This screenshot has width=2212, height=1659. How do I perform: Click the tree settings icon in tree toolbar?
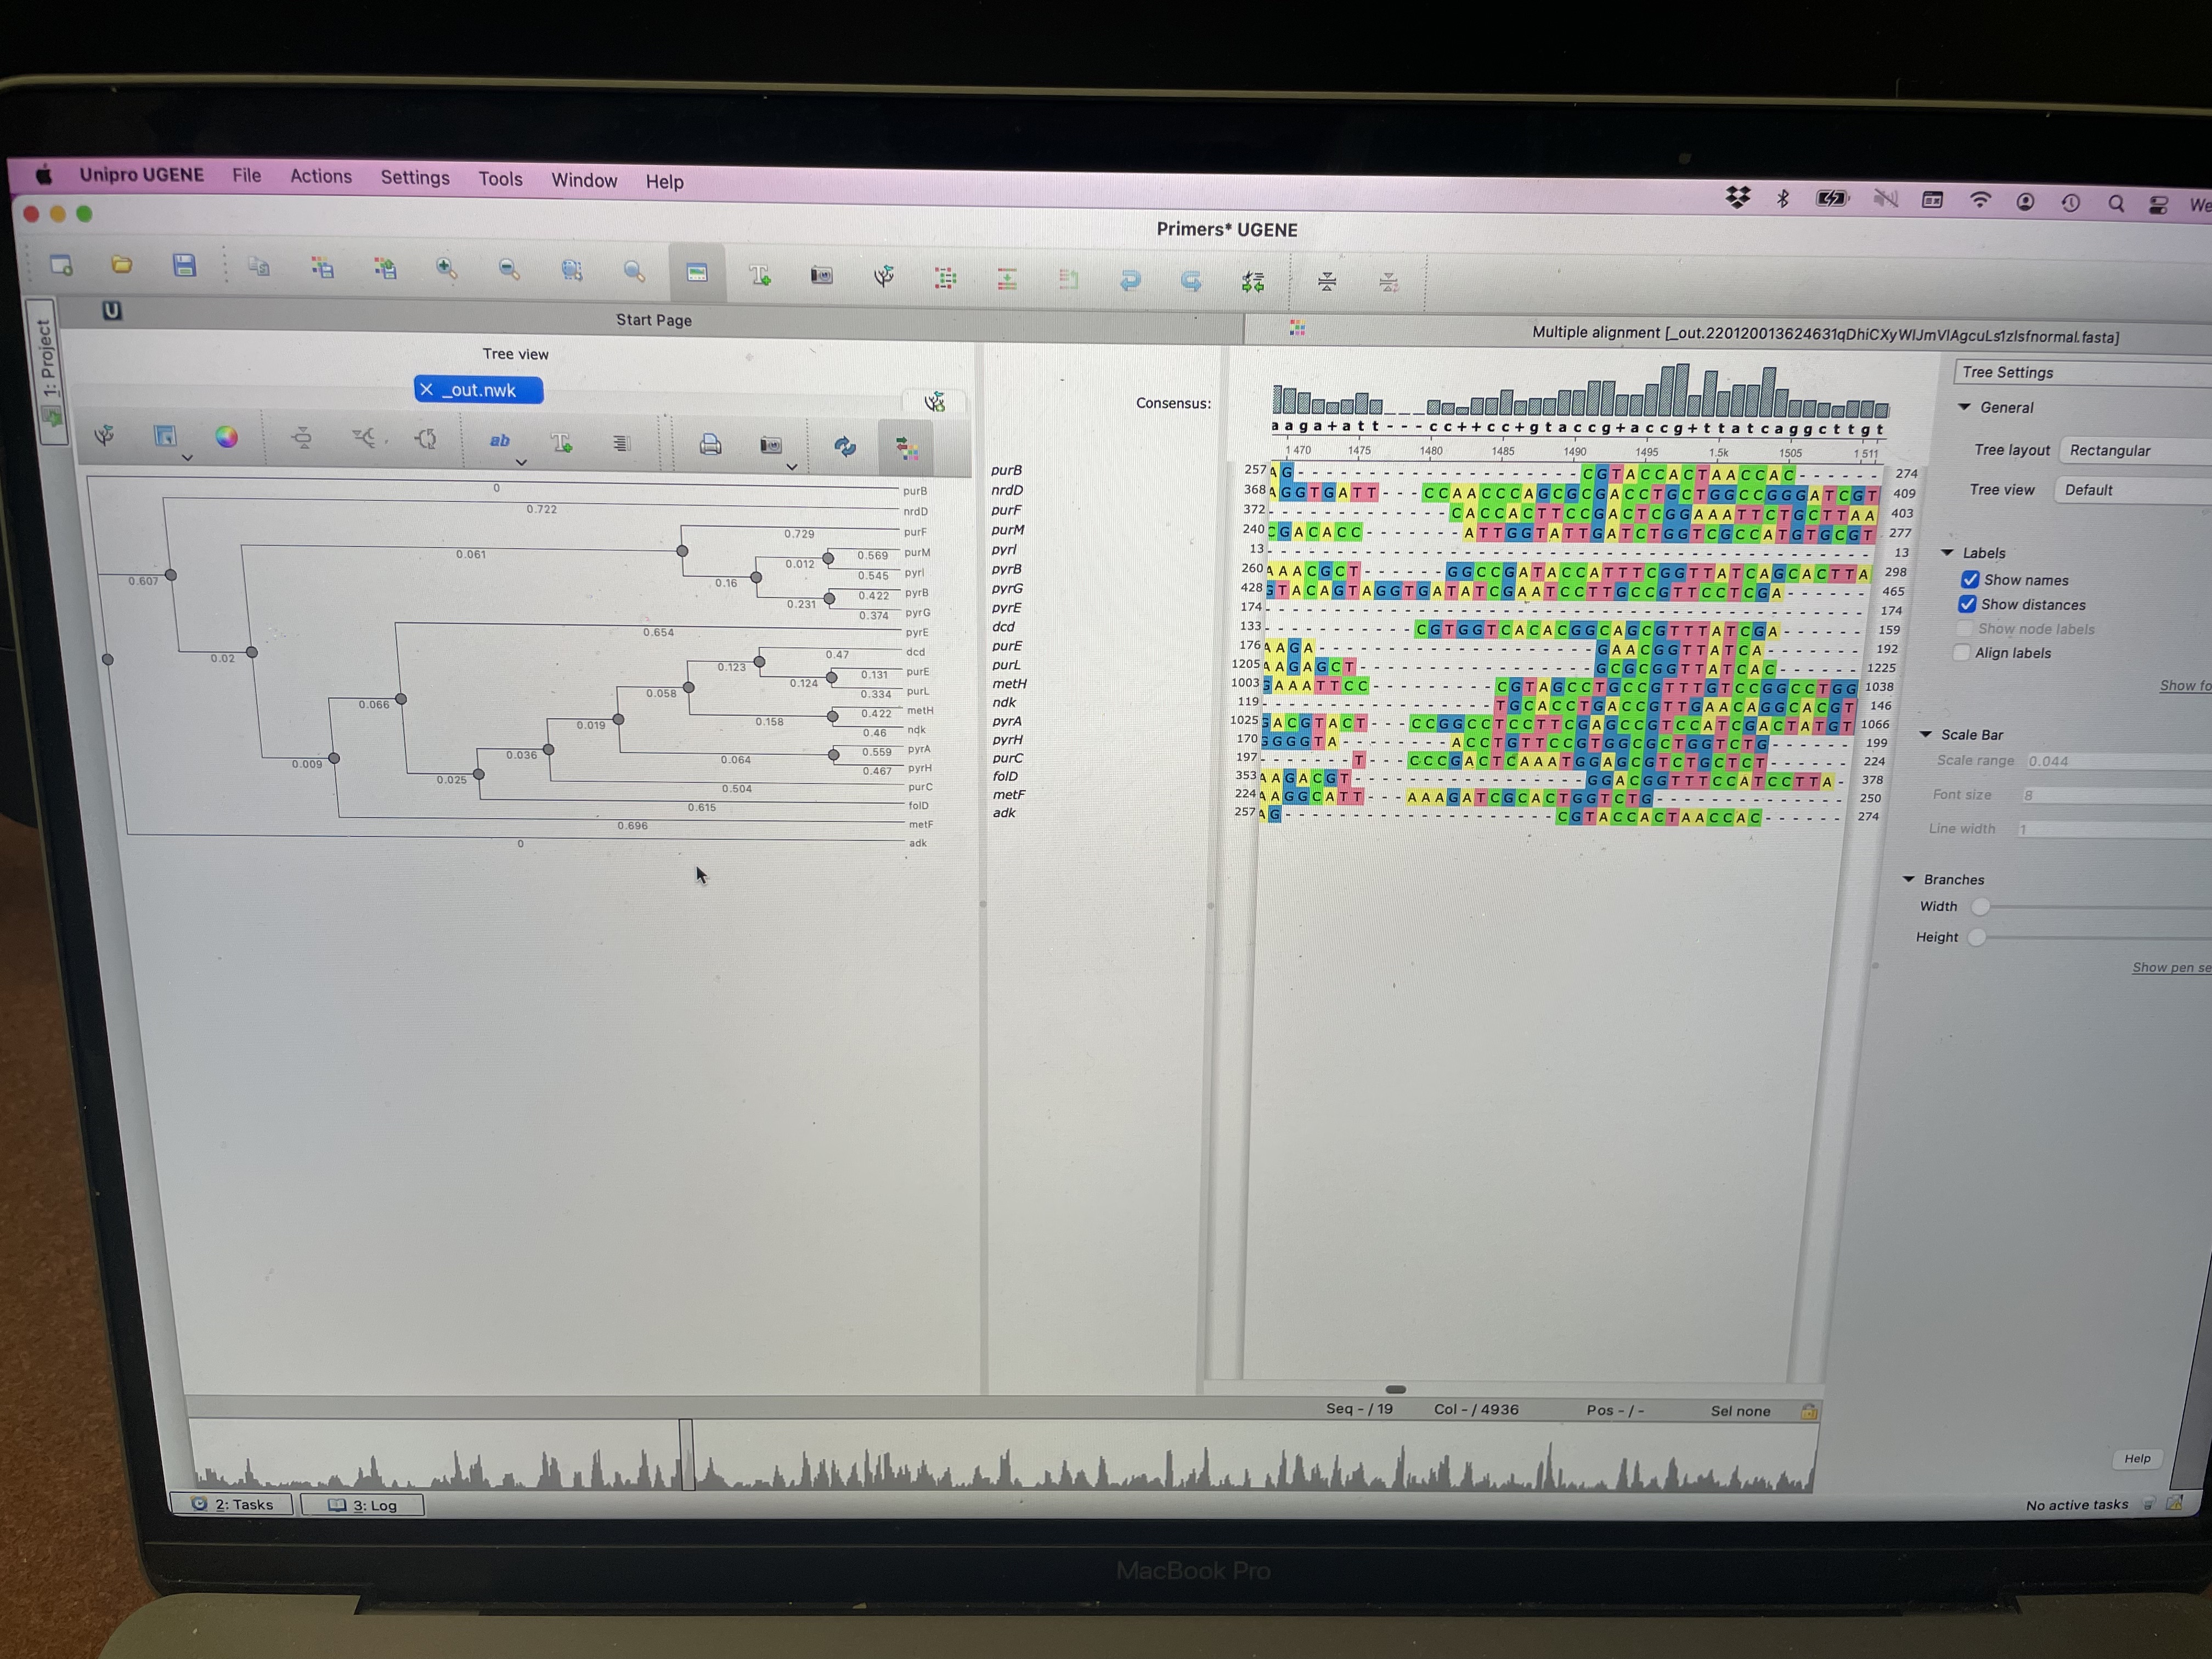(103, 435)
